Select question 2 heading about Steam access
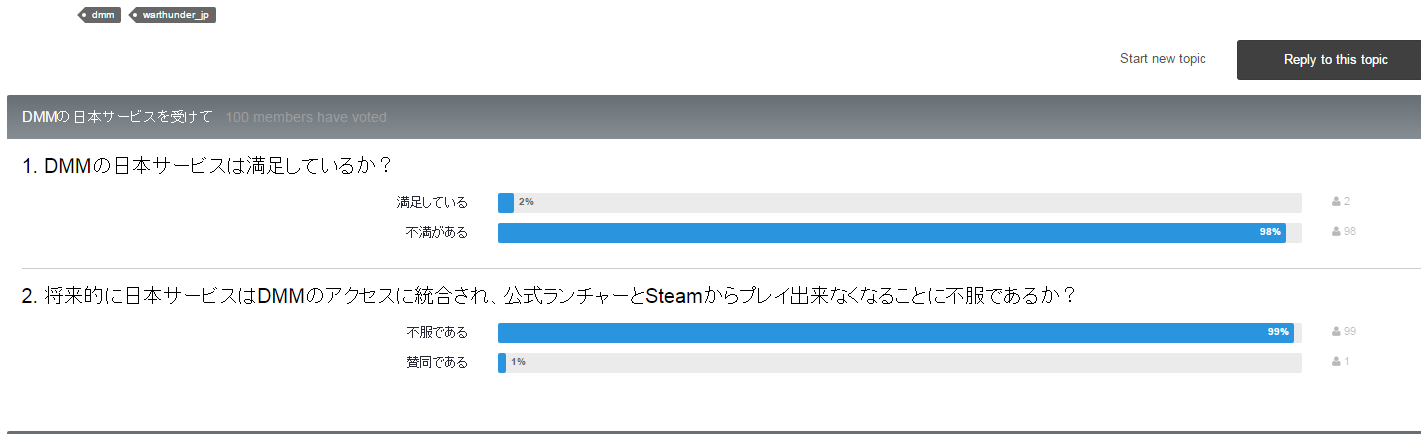 pos(549,296)
